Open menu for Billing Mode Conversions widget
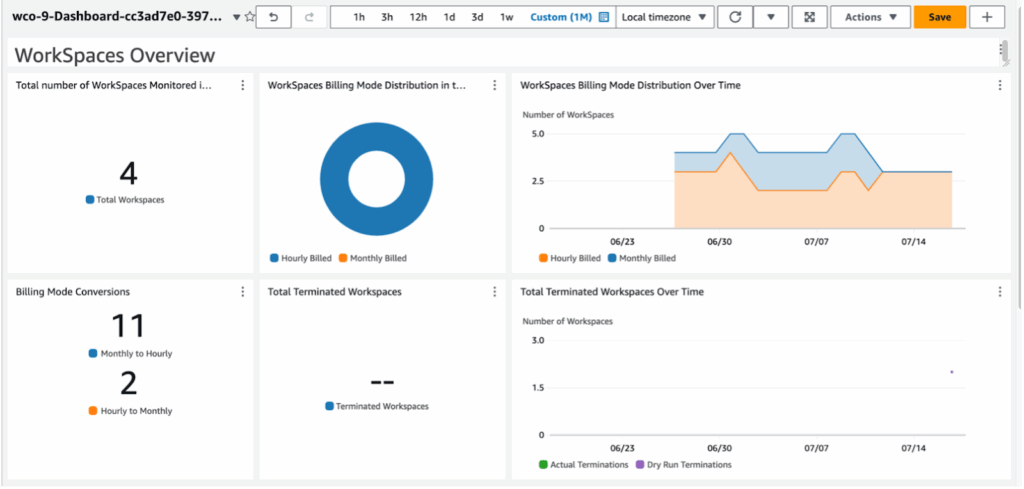Screen dimensions: 1024x489 click(242, 292)
